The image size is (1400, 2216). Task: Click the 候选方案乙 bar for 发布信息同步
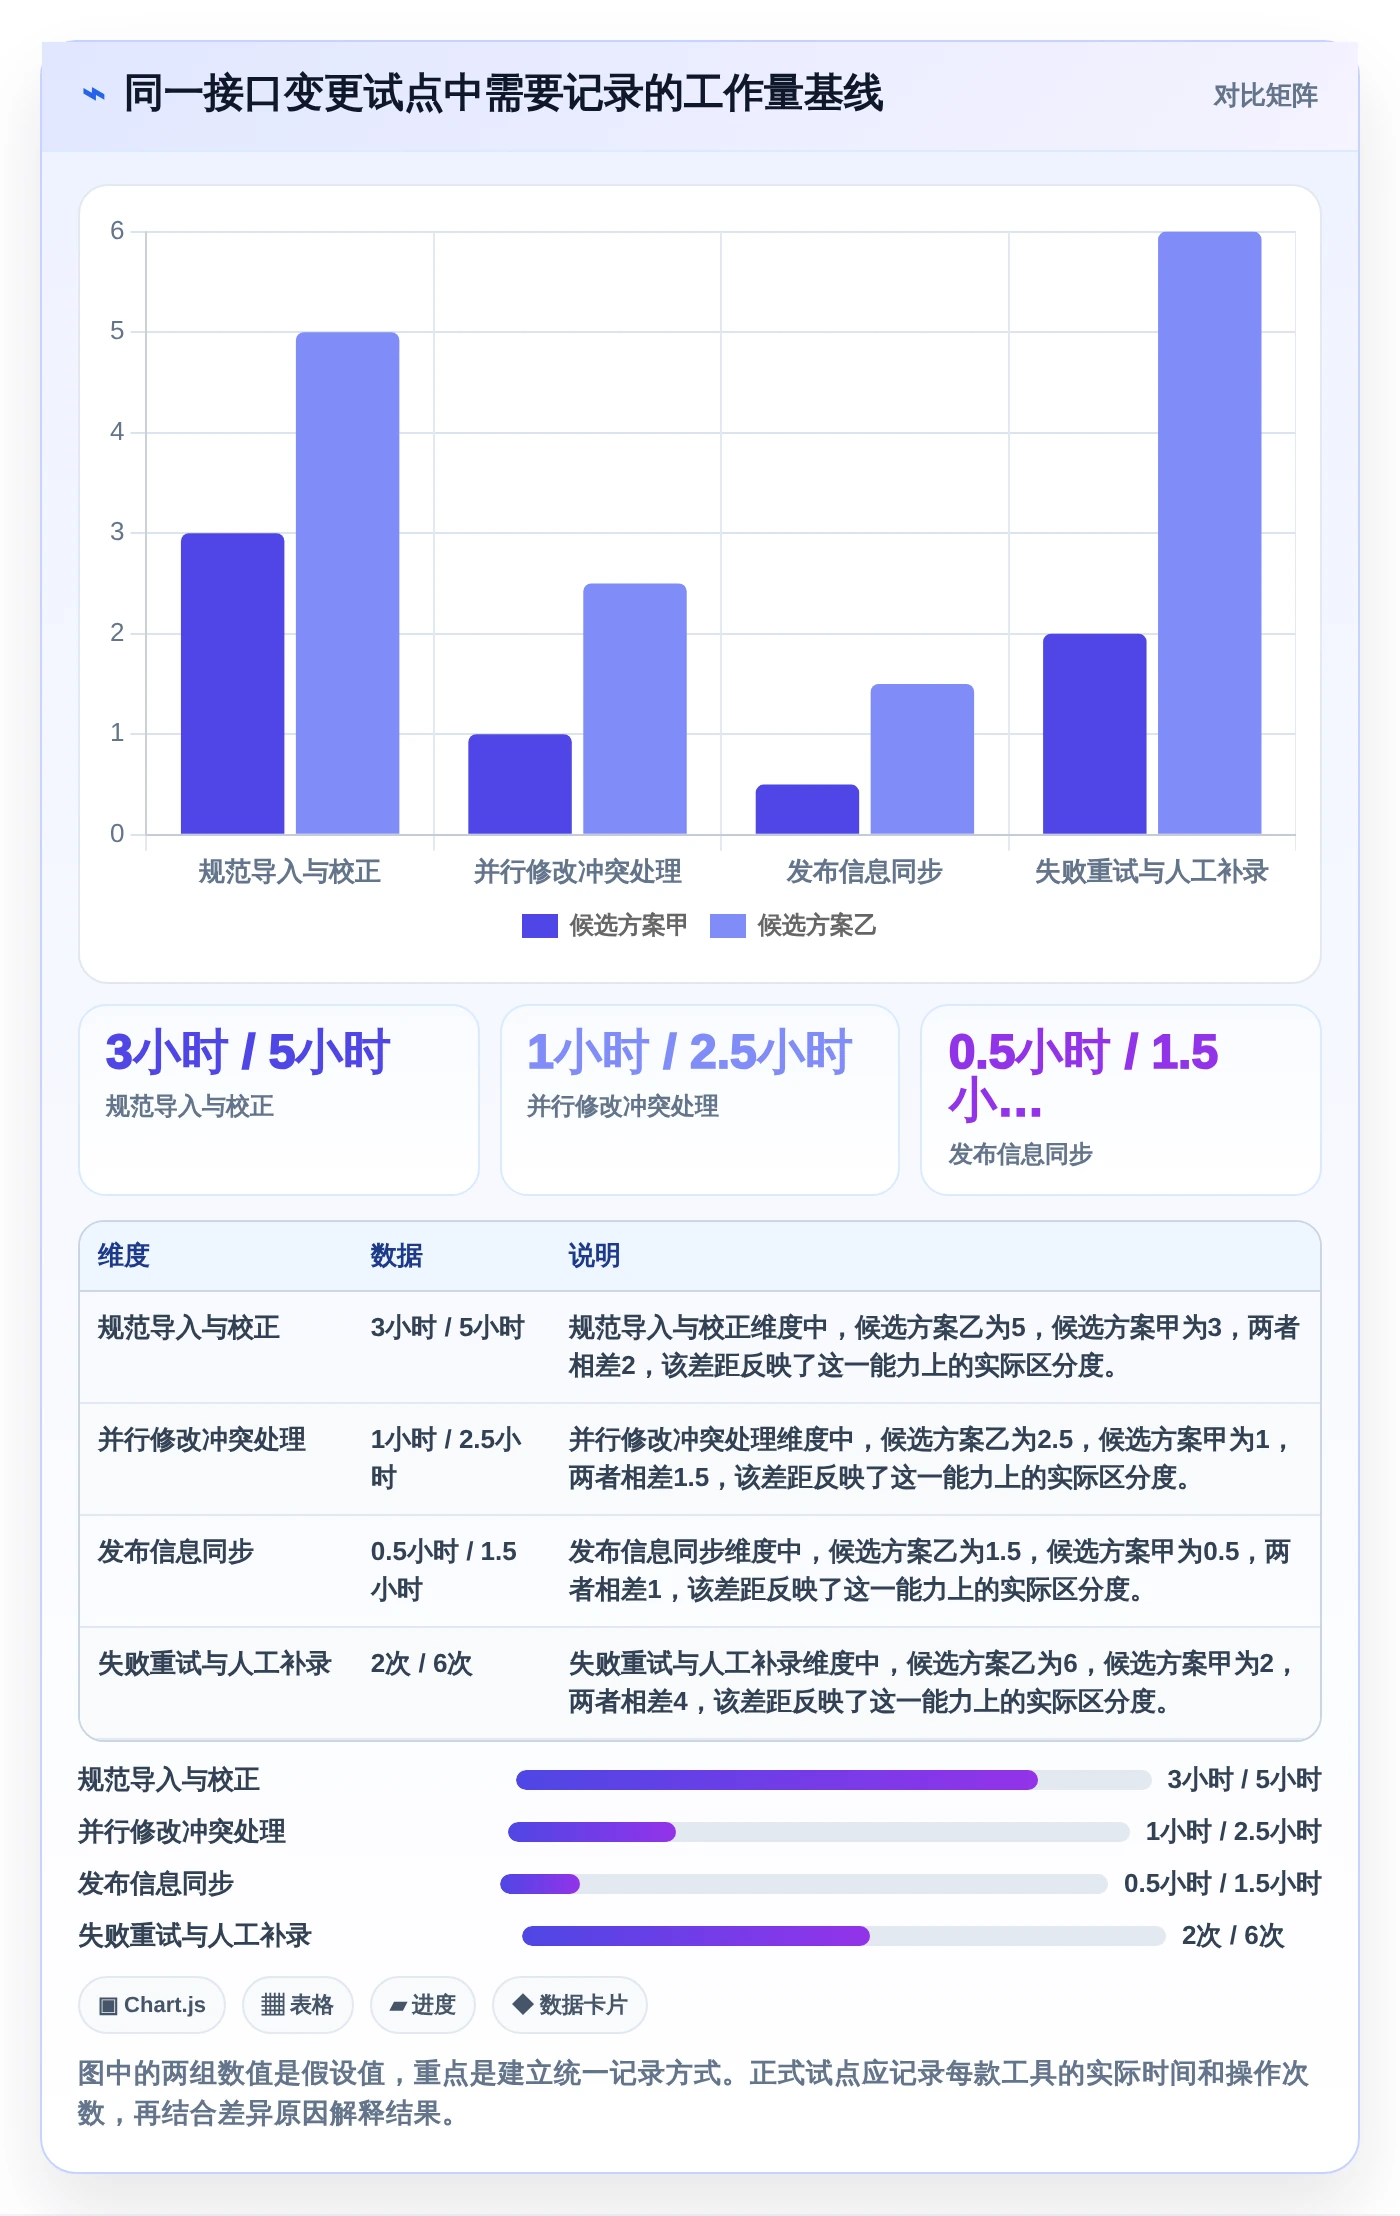tap(922, 759)
